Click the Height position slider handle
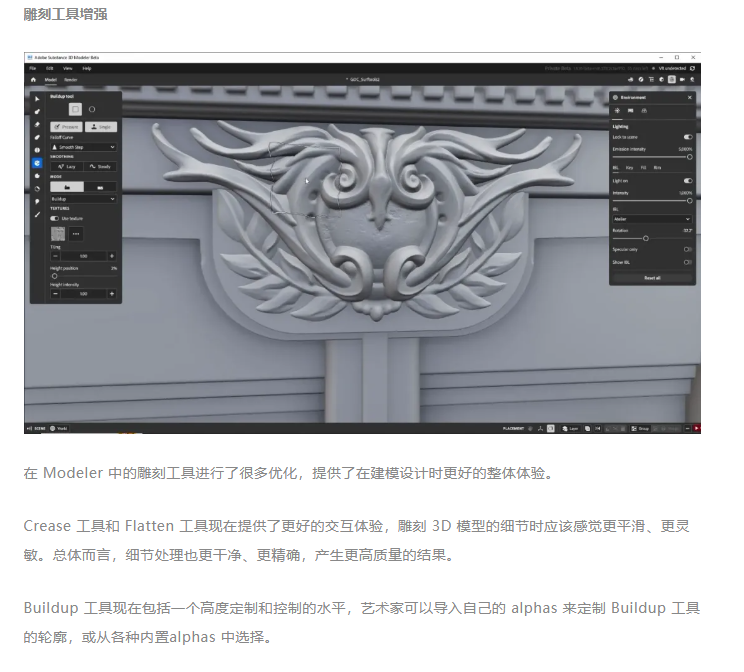 coord(55,276)
